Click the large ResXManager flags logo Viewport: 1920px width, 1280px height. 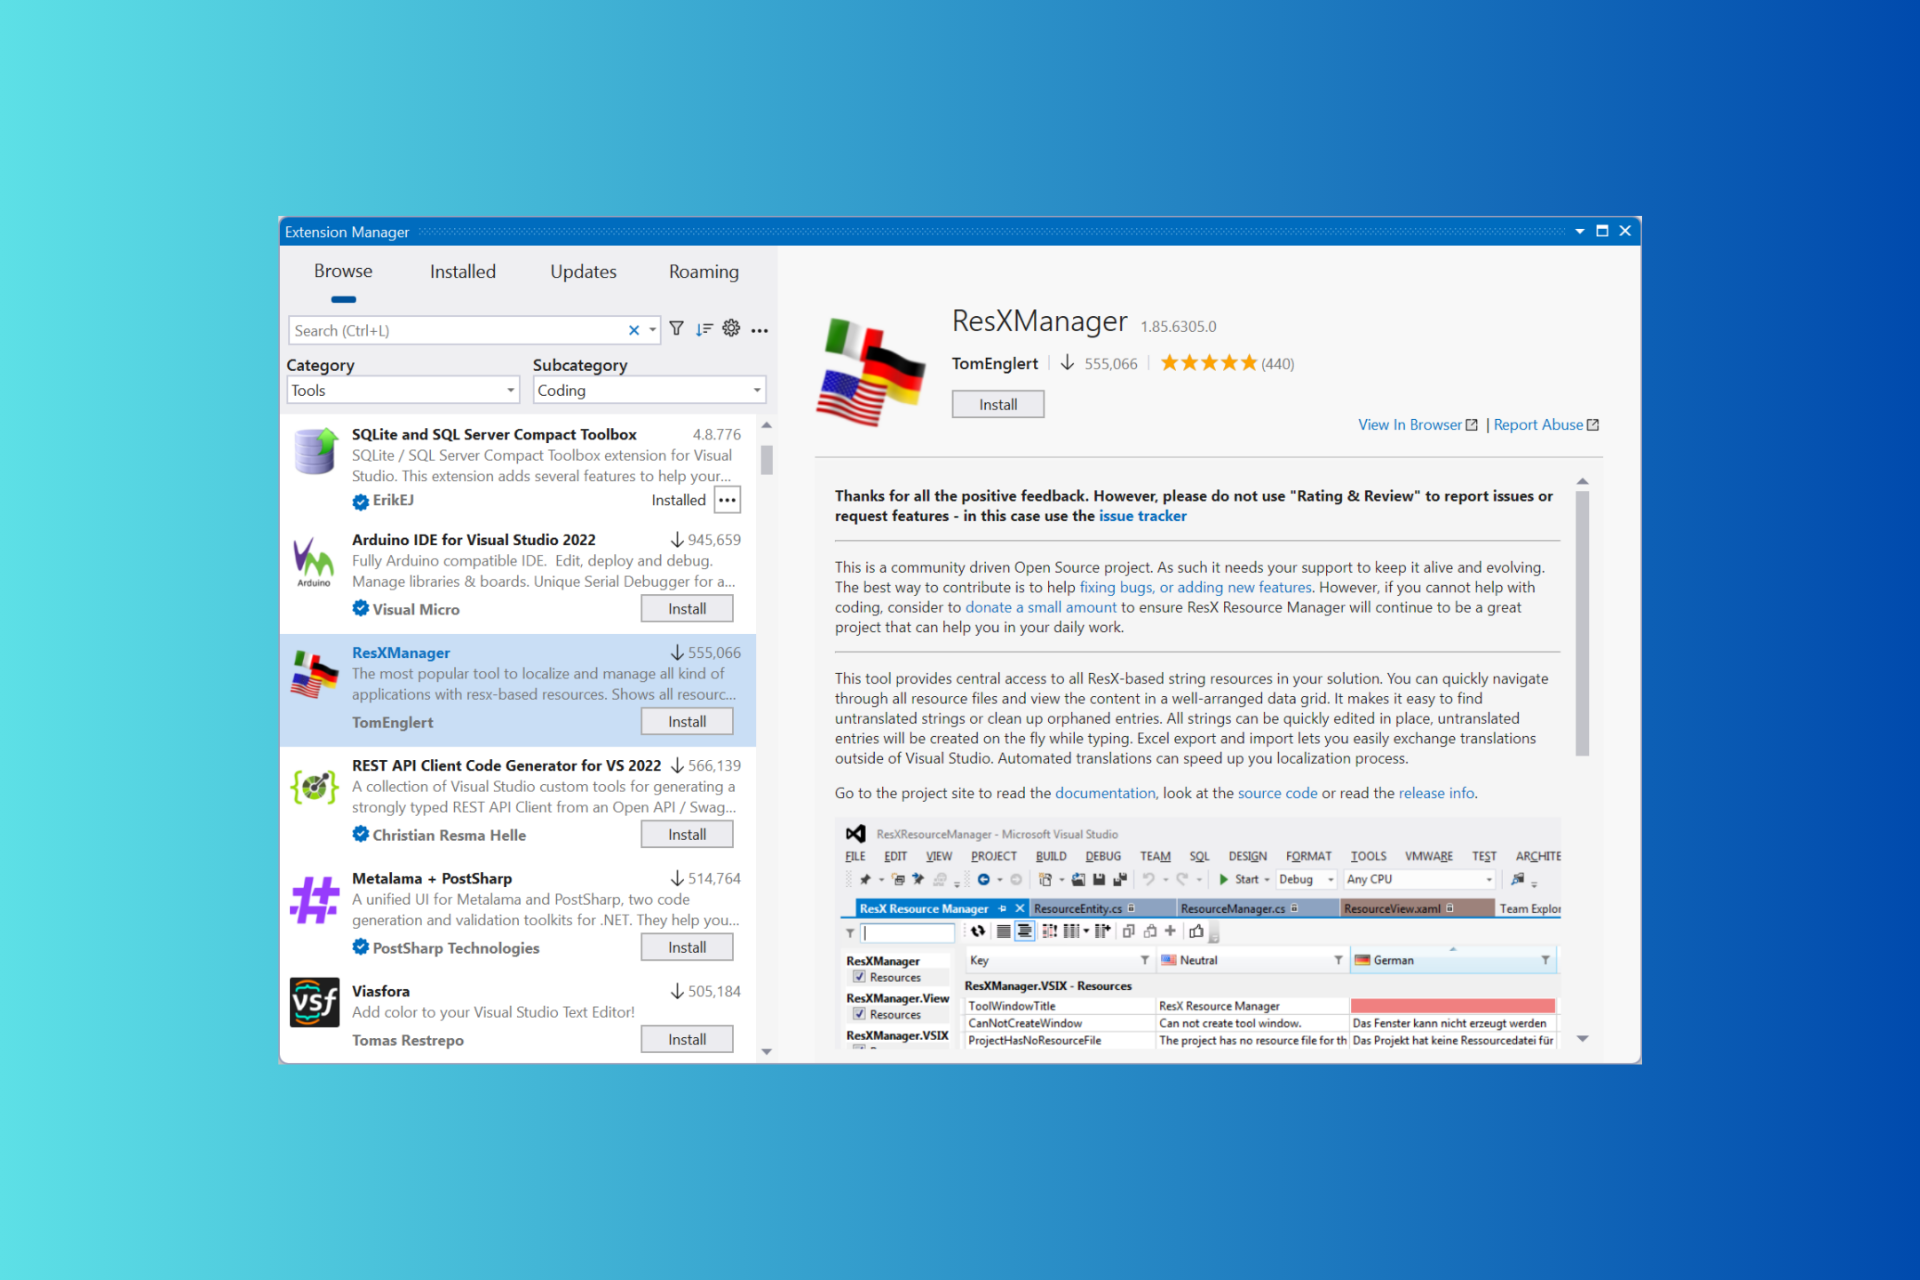click(x=873, y=373)
